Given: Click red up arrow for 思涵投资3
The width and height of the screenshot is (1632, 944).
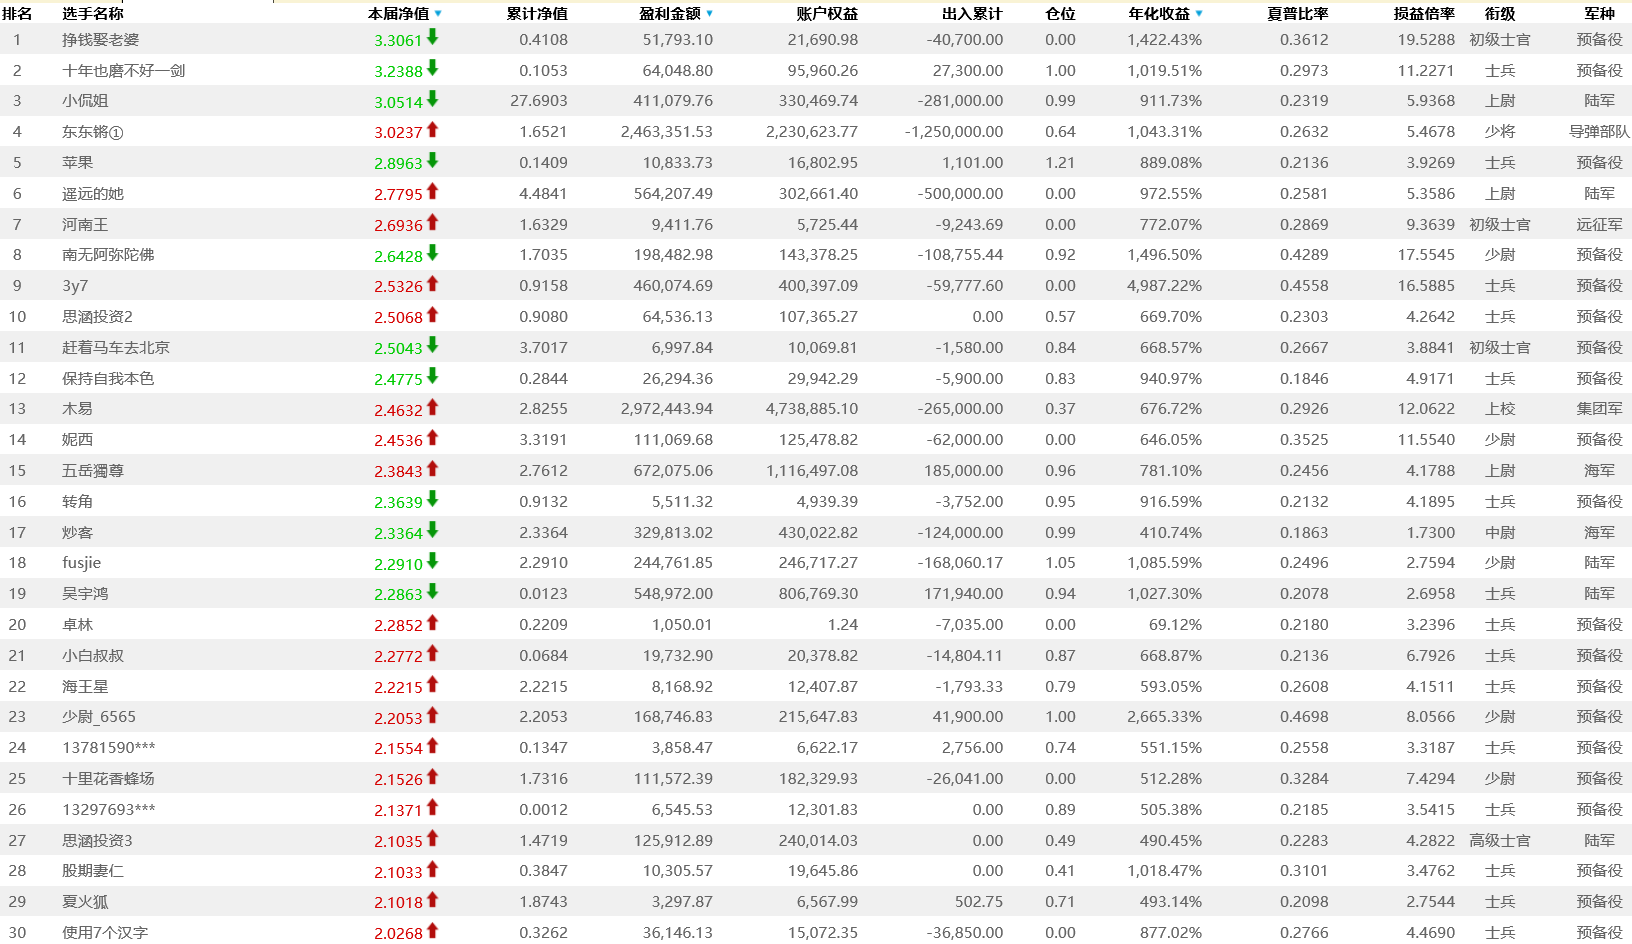Looking at the screenshot, I should point(433,838).
